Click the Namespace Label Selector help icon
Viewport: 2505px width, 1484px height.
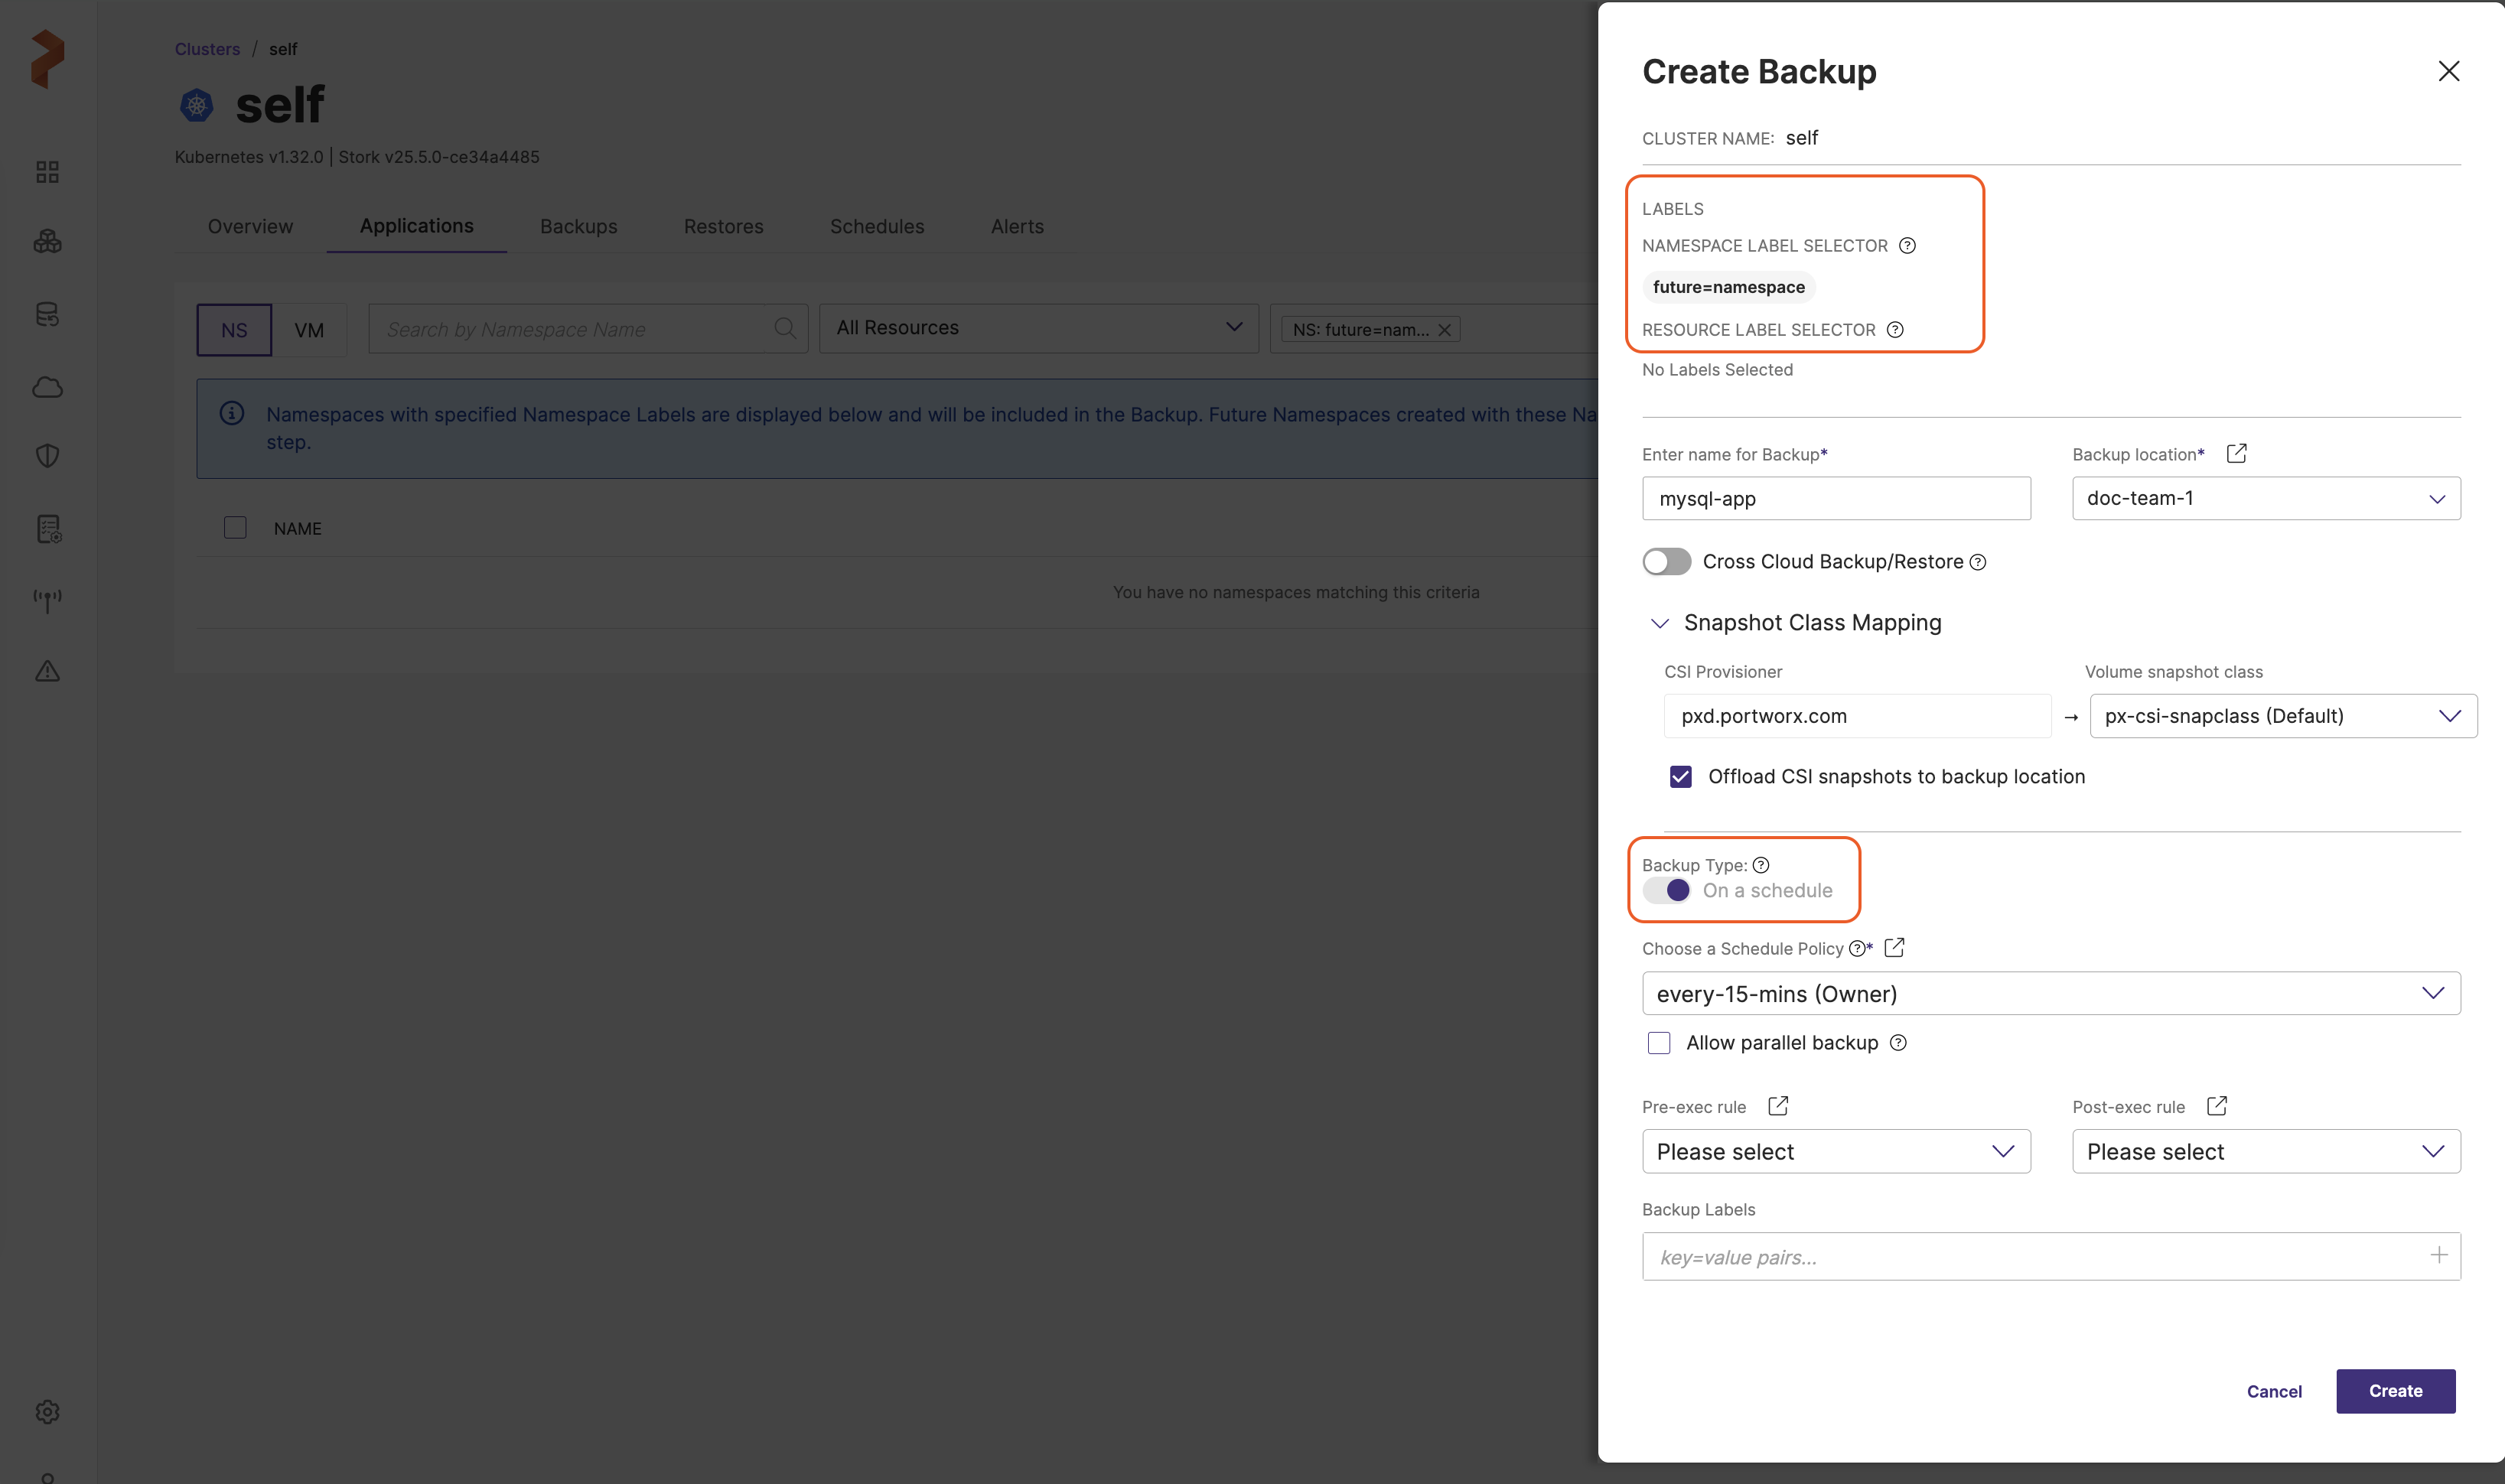[1907, 246]
